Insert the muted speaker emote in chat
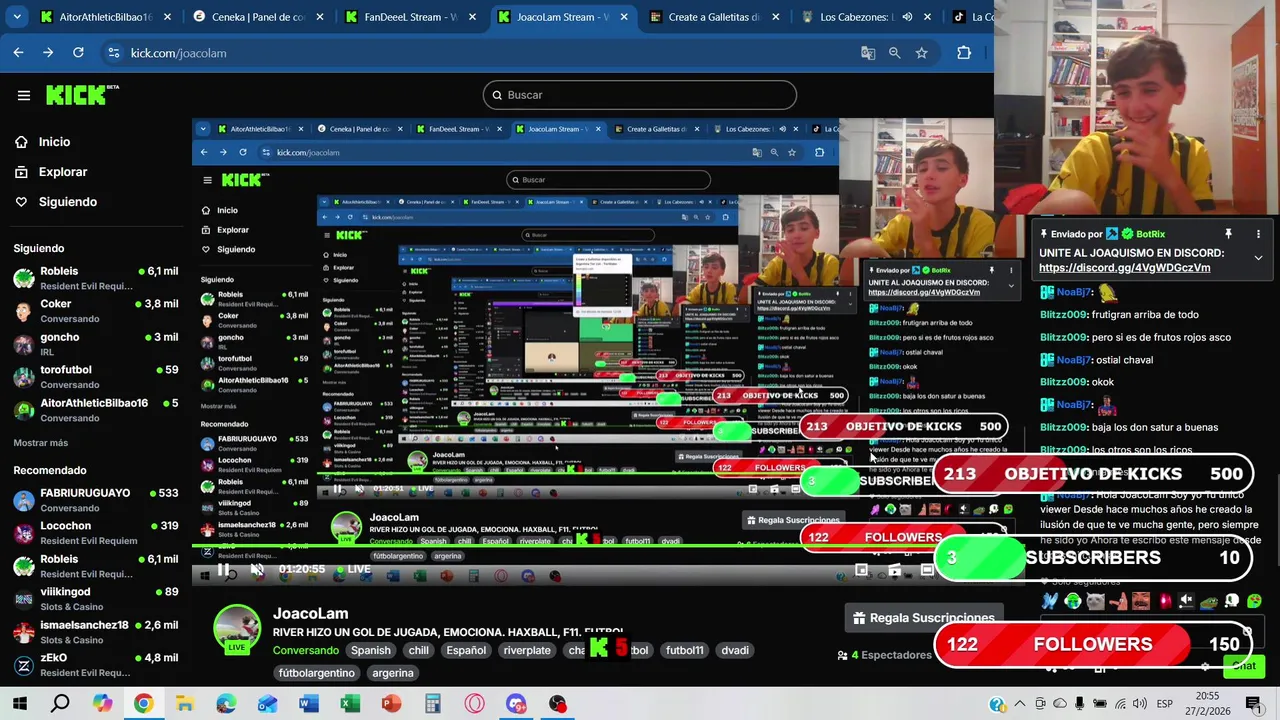 click(1186, 601)
